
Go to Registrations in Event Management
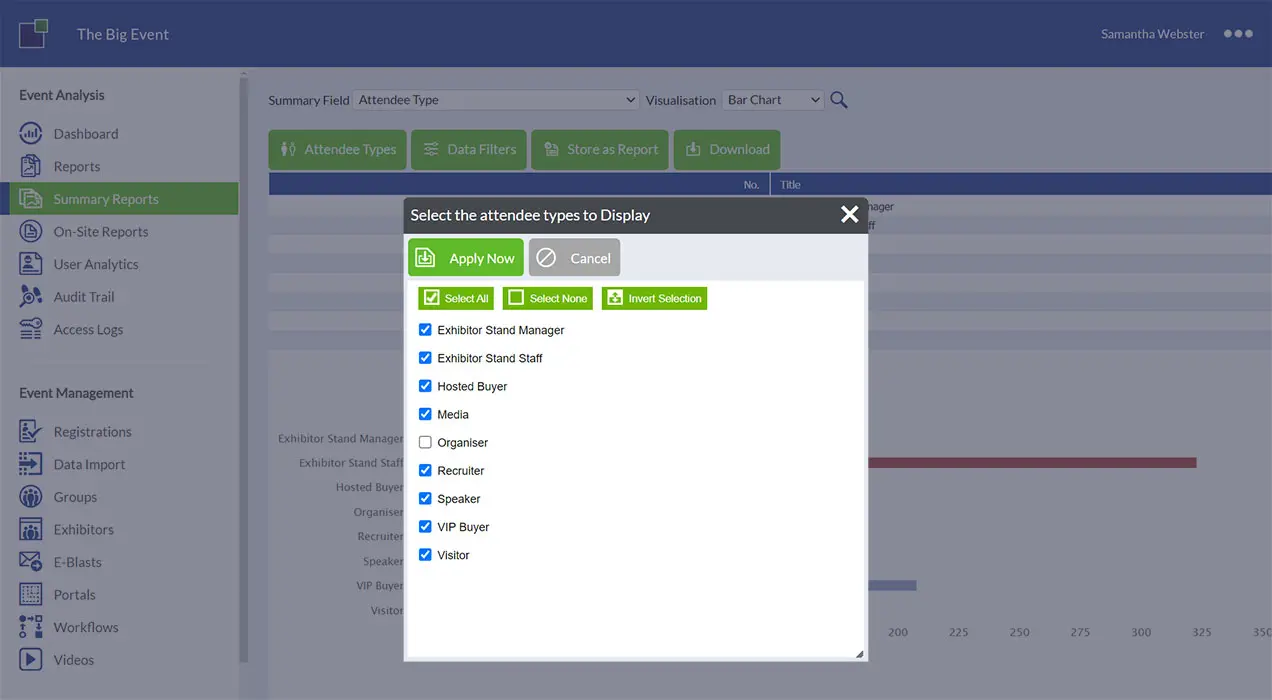click(92, 432)
